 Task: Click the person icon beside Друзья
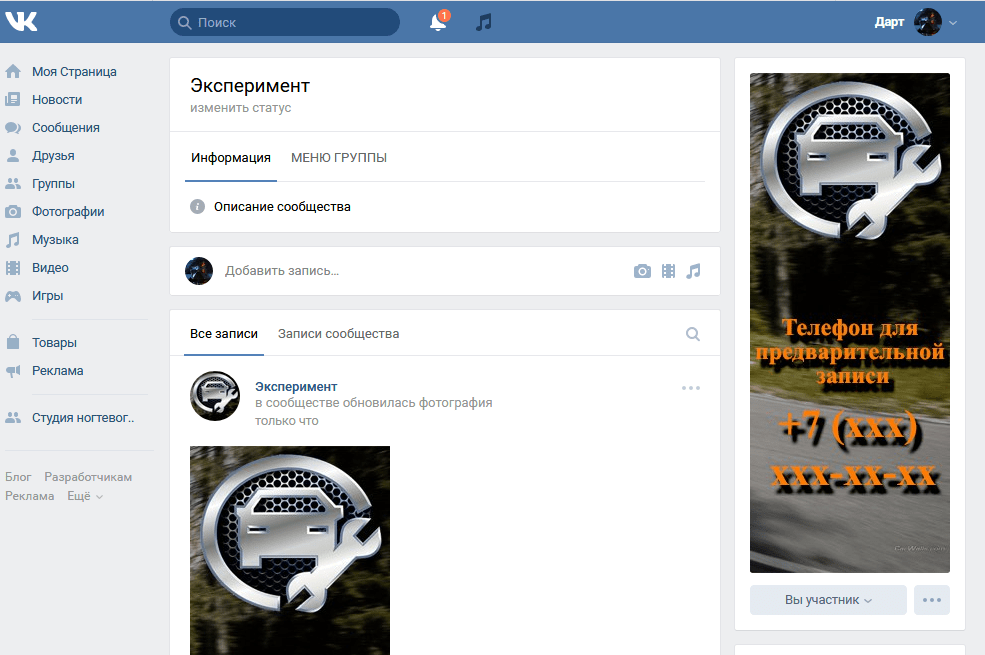pyautogui.click(x=13, y=156)
